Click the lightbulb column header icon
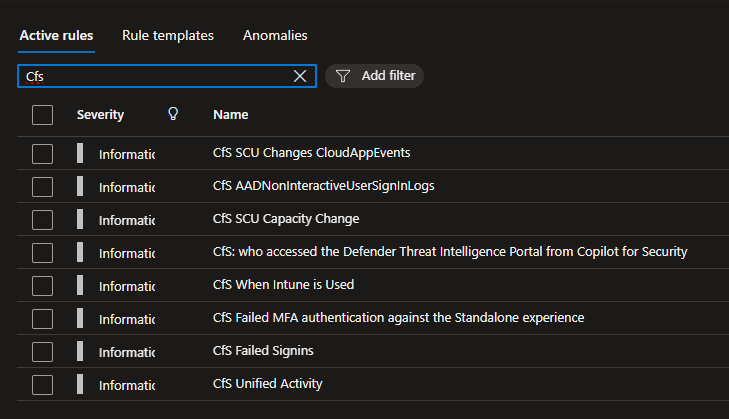Screen dimensions: 729x419 pyautogui.click(x=173, y=114)
